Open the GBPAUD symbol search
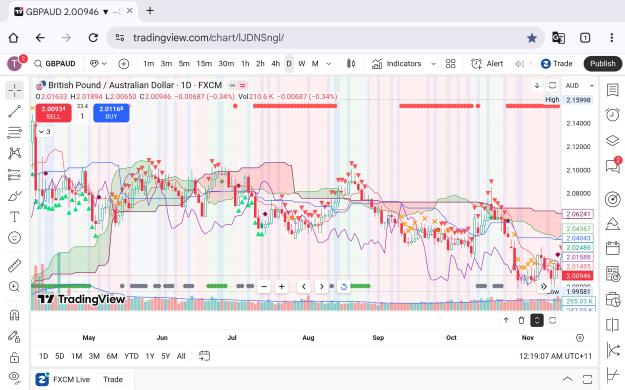 pos(55,63)
